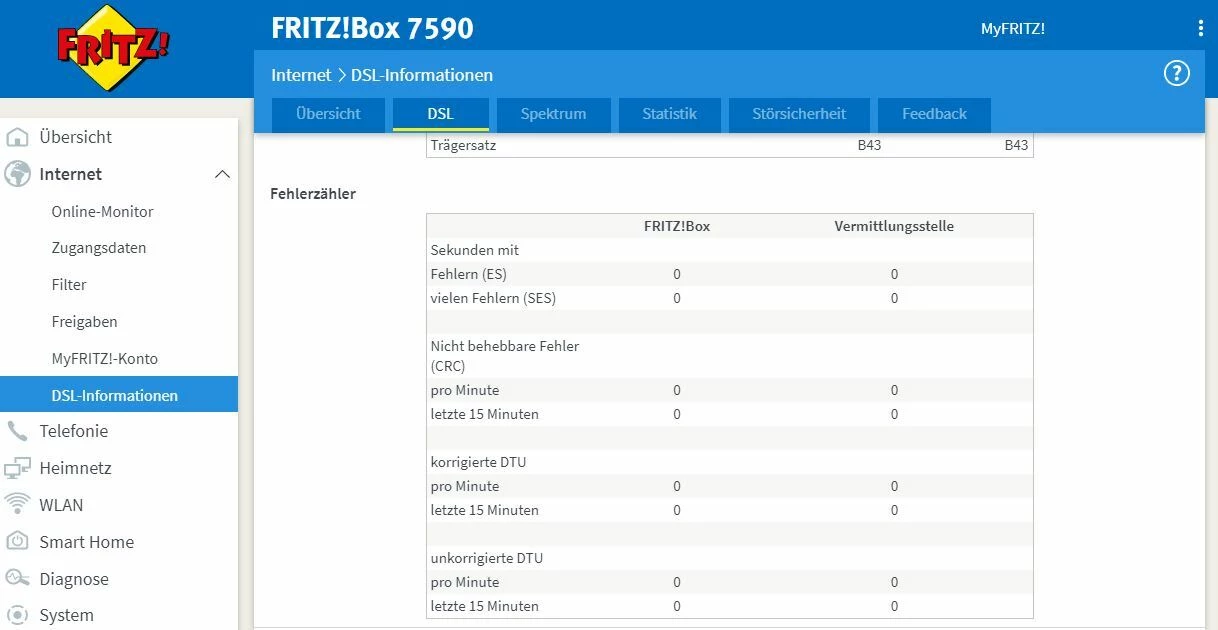Viewport: 1218px width, 630px height.
Task: Select DSL-Informationen in the sidebar
Action: [119, 395]
